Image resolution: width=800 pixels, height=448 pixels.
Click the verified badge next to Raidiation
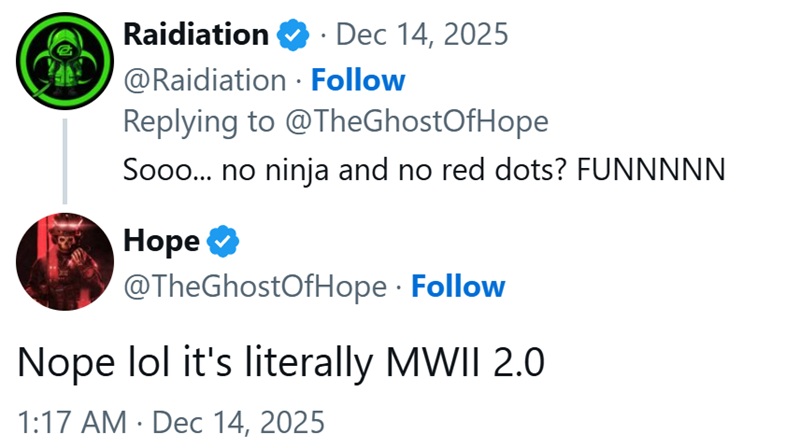pos(292,36)
